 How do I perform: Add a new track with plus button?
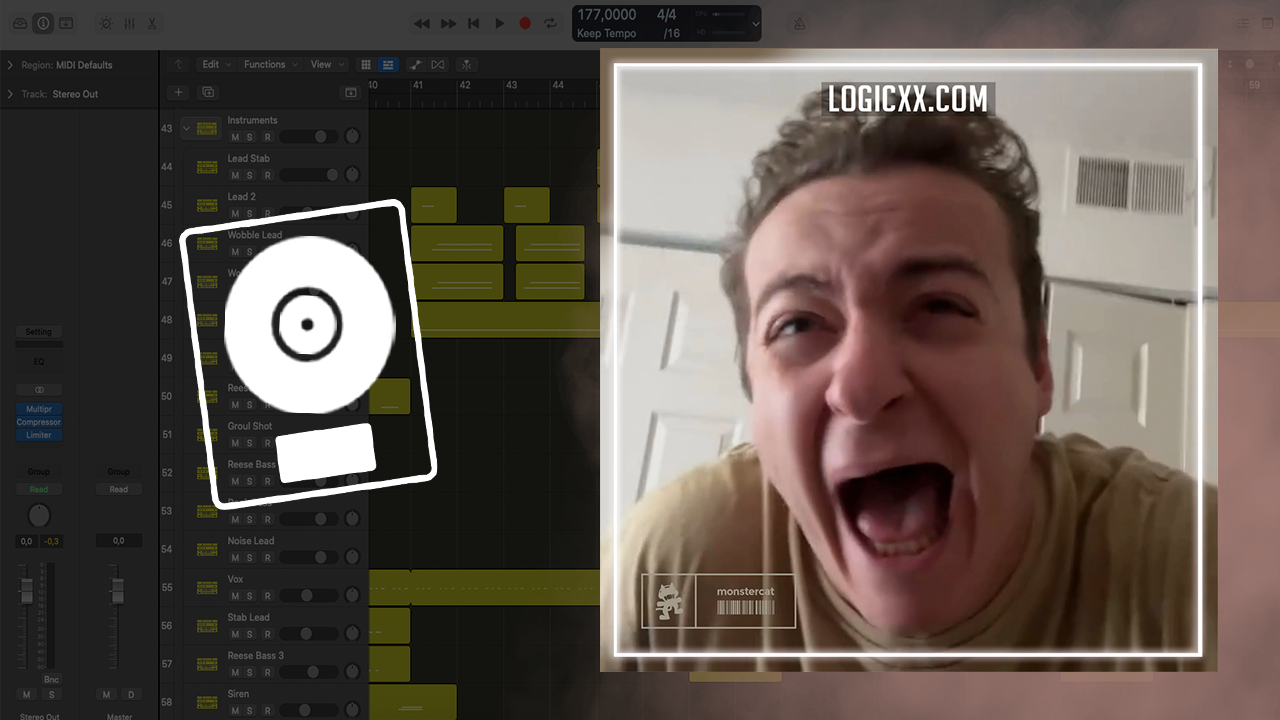point(178,92)
